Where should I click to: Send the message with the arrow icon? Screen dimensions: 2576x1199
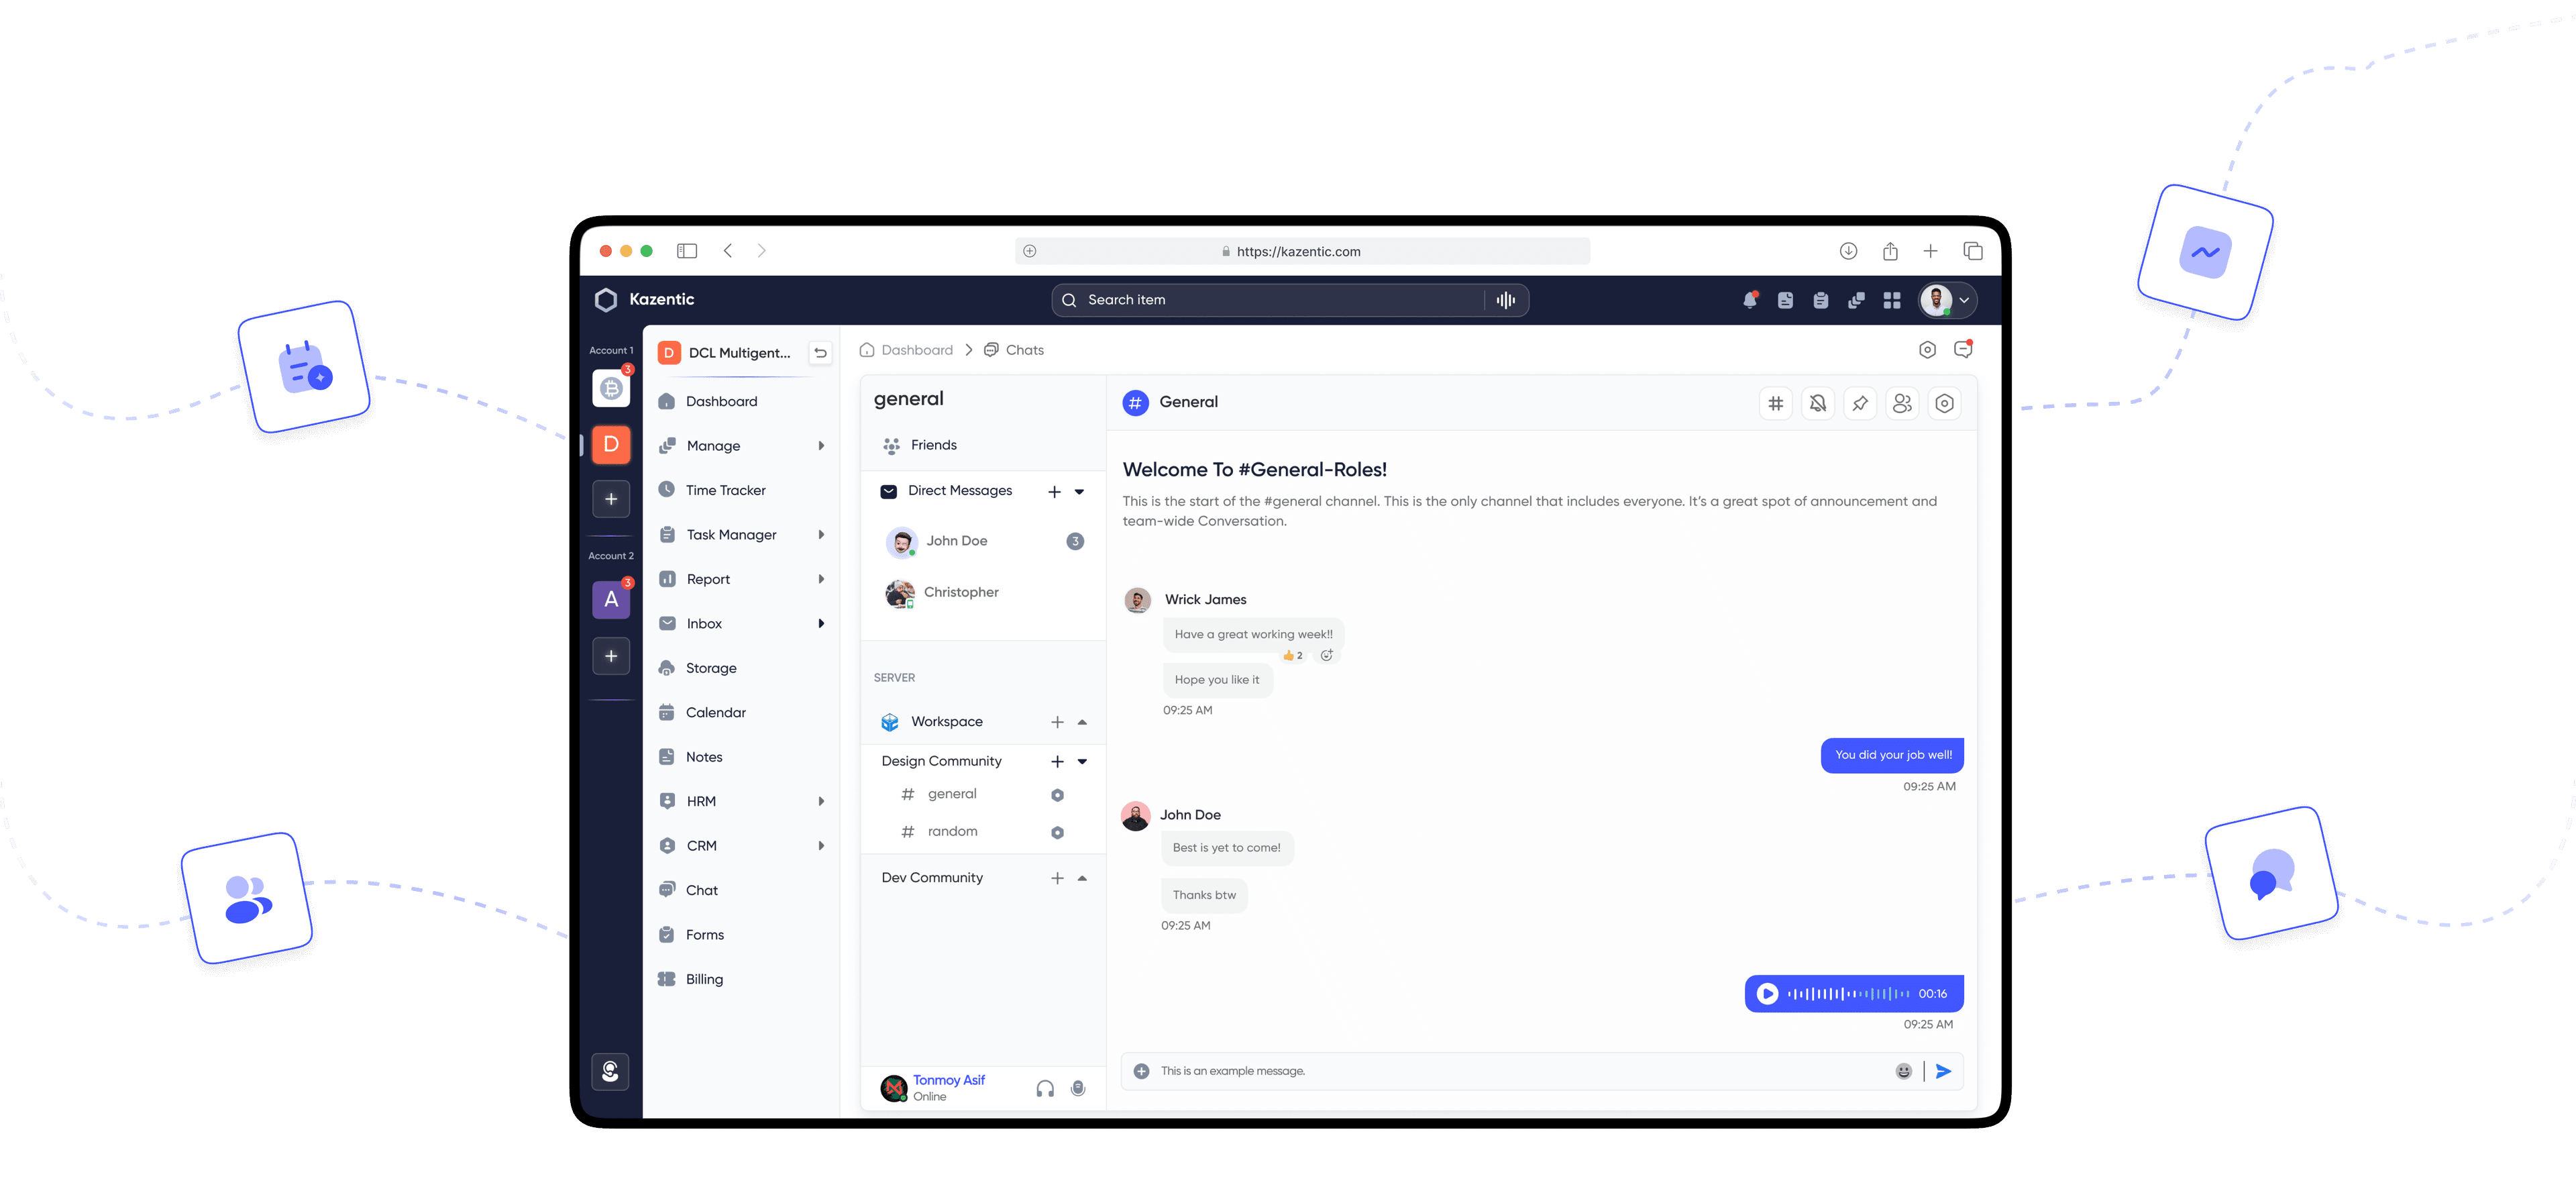(x=1943, y=1071)
